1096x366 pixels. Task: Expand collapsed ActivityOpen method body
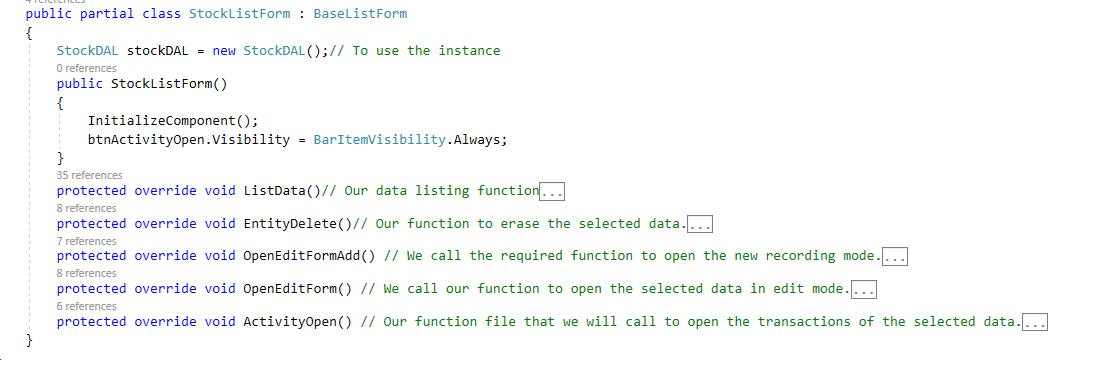(x=1034, y=322)
